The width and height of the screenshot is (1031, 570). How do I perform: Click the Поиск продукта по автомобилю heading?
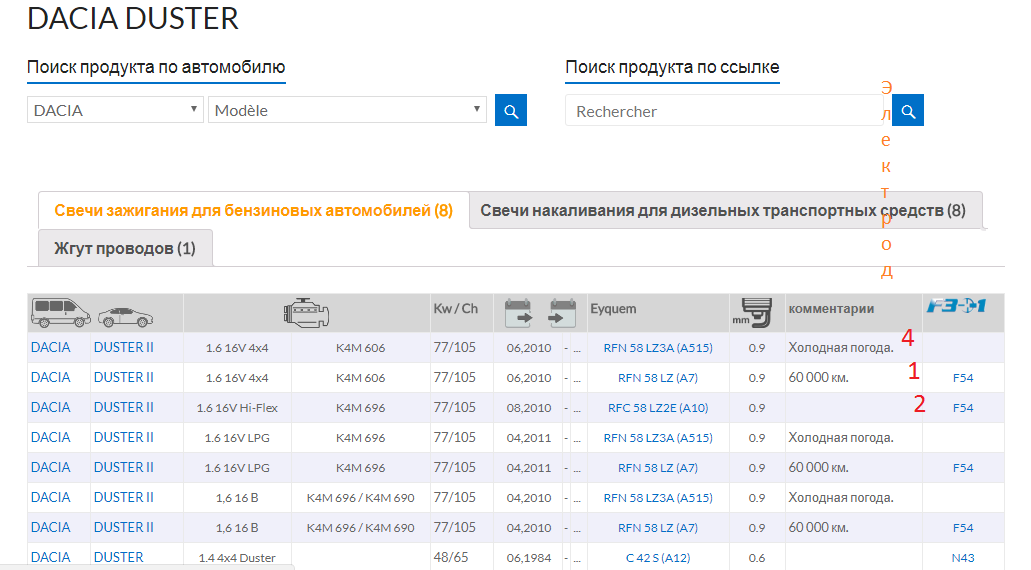pyautogui.click(x=156, y=67)
